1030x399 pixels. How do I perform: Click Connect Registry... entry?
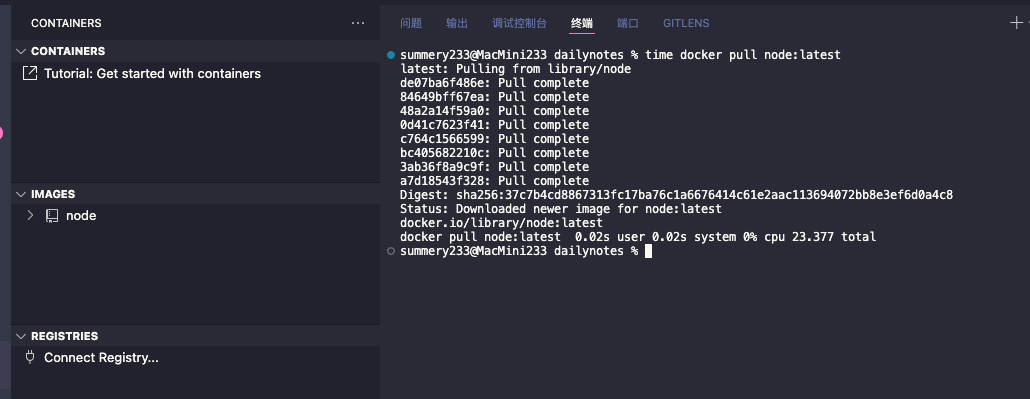point(101,358)
